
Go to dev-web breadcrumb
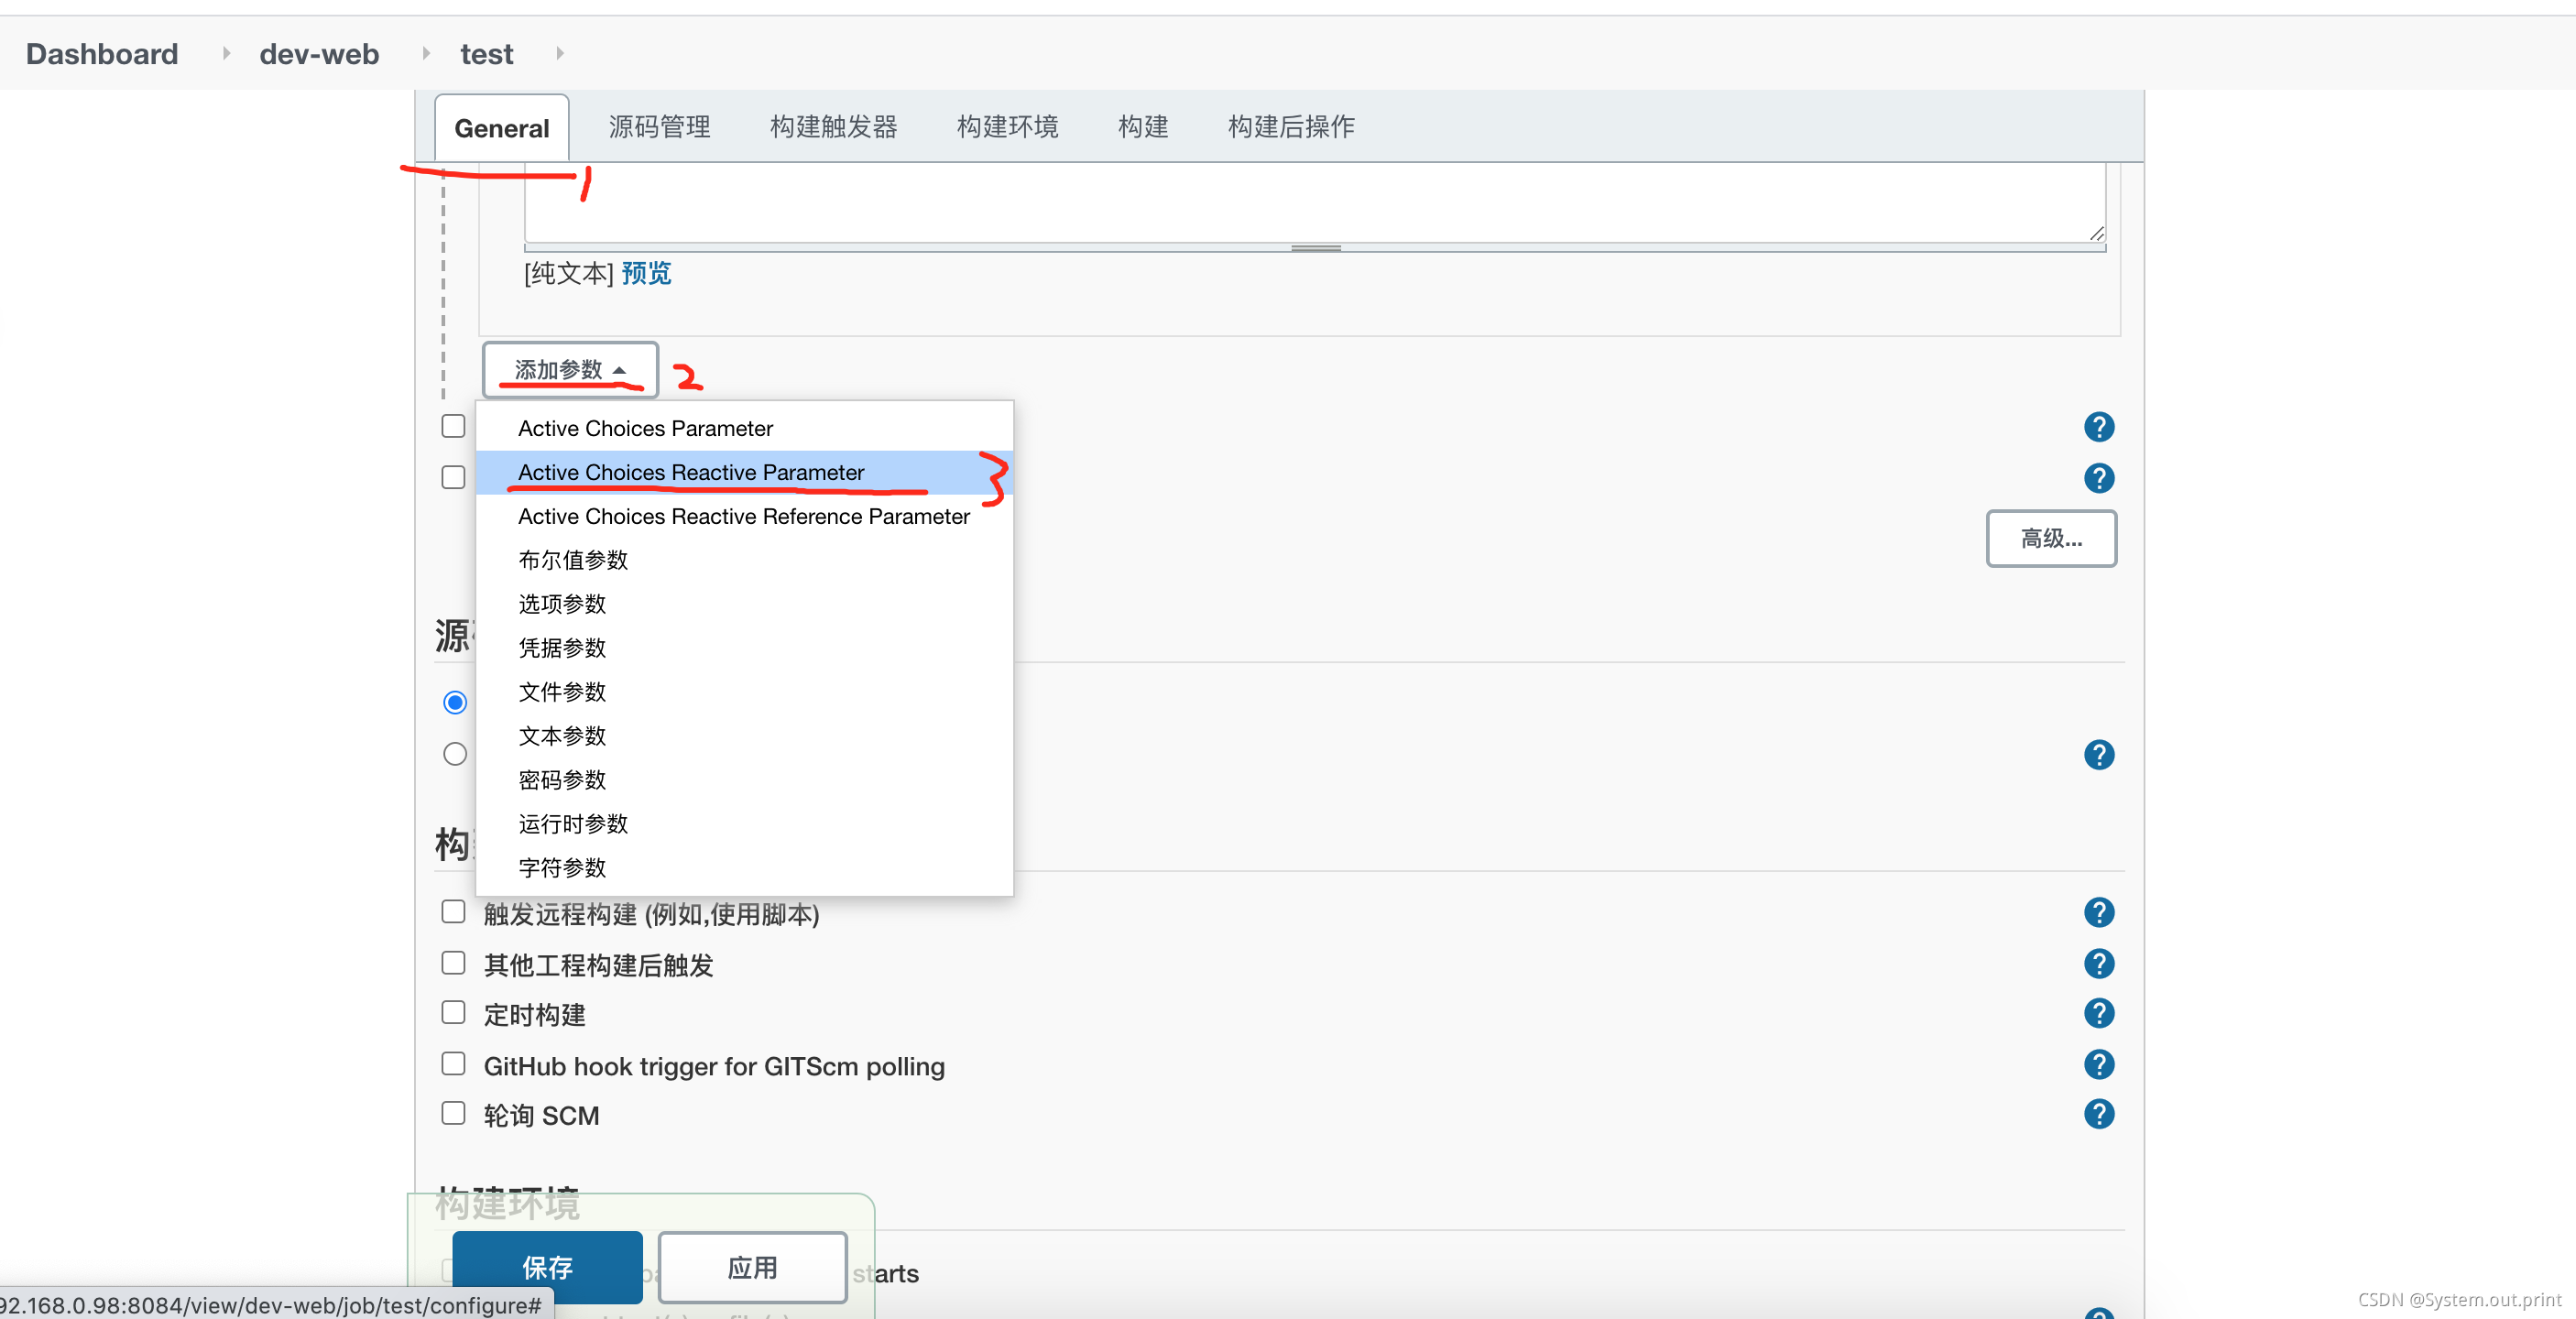pyautogui.click(x=319, y=53)
